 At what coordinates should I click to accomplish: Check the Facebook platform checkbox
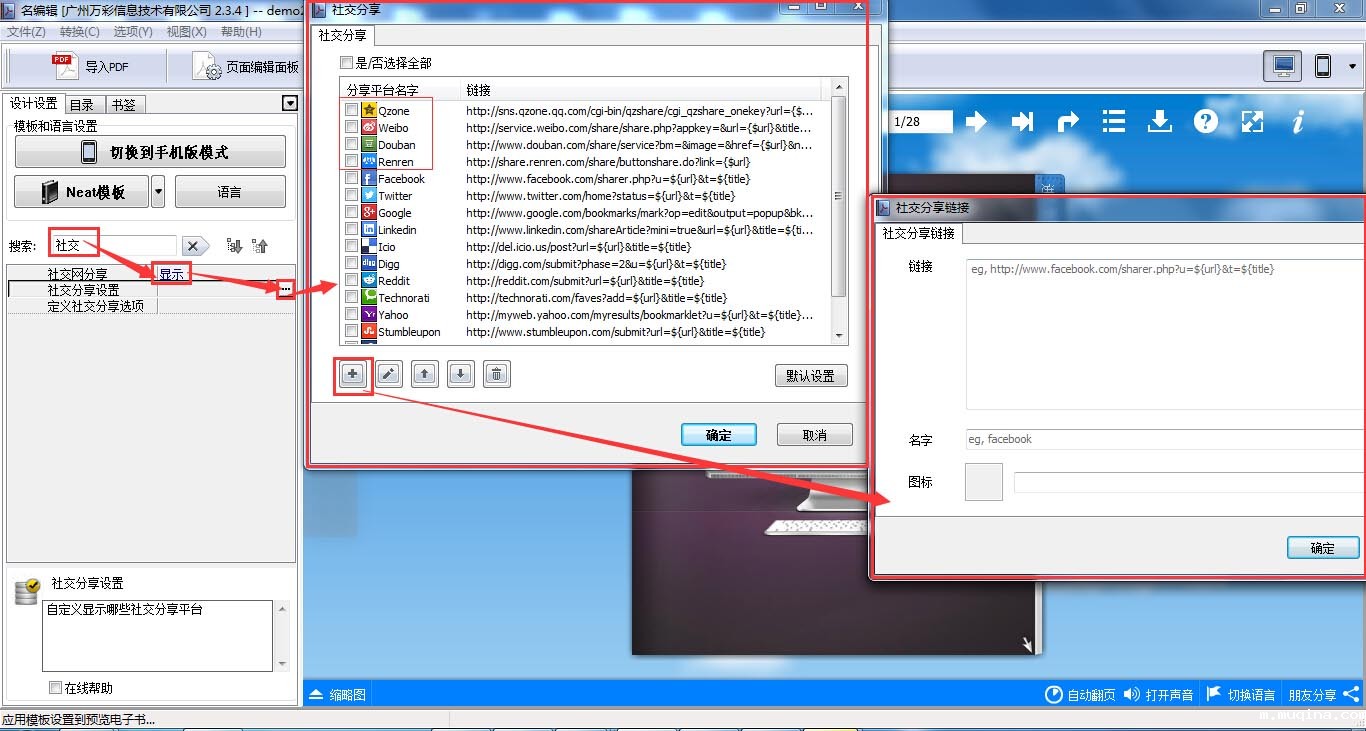point(351,179)
